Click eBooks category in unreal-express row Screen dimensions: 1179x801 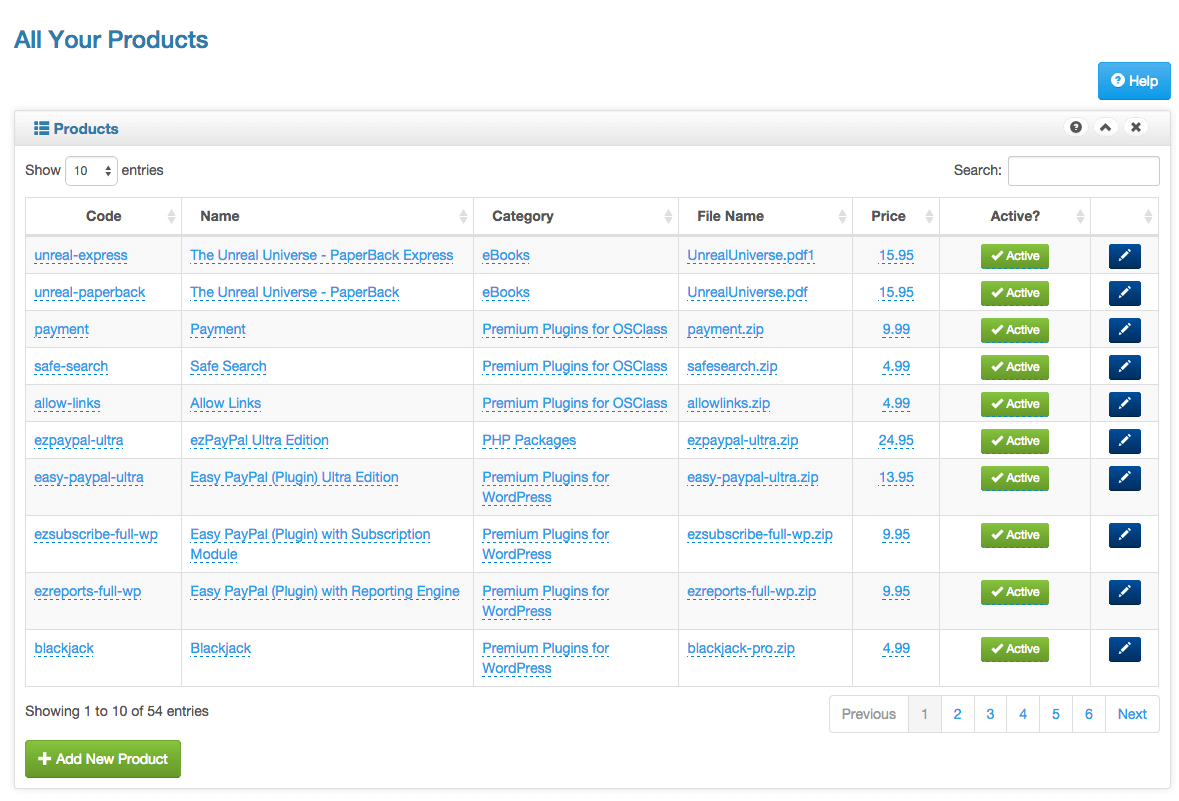coord(506,256)
